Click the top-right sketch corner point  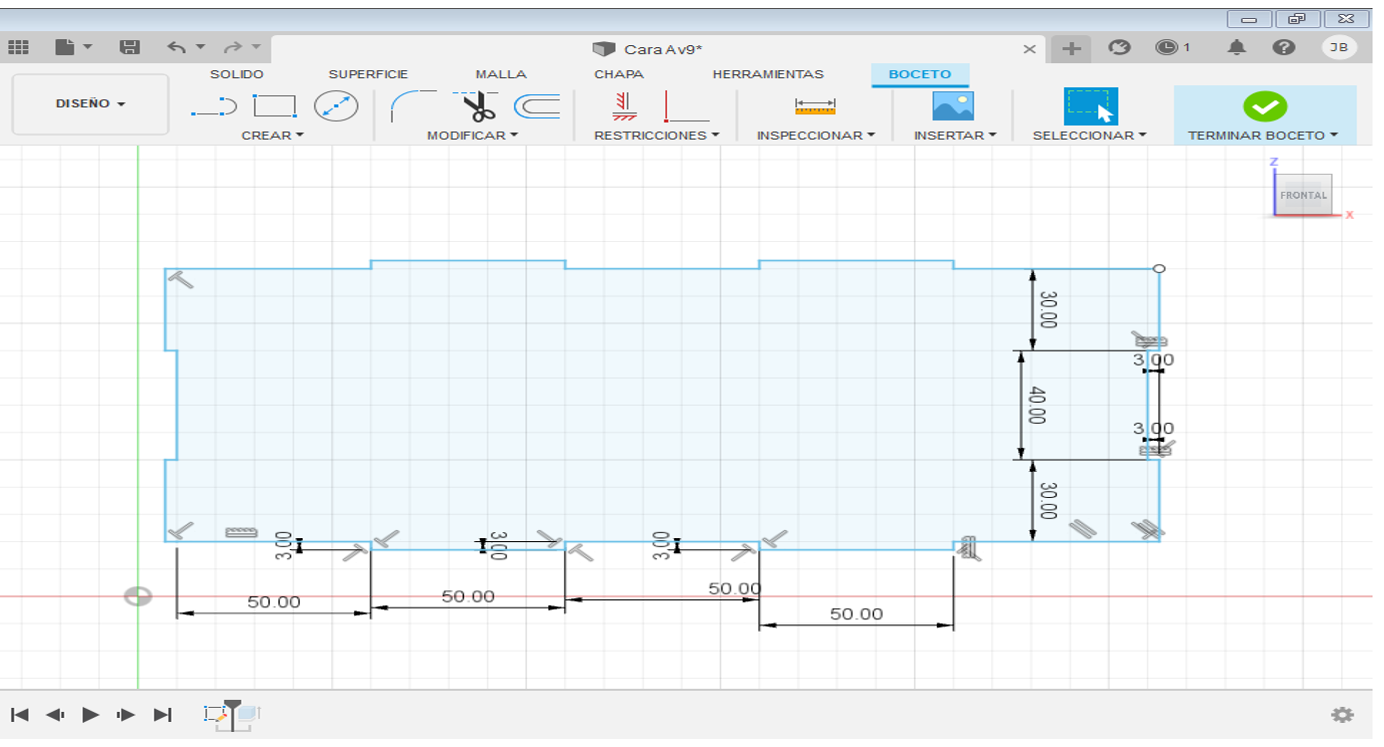[1159, 268]
